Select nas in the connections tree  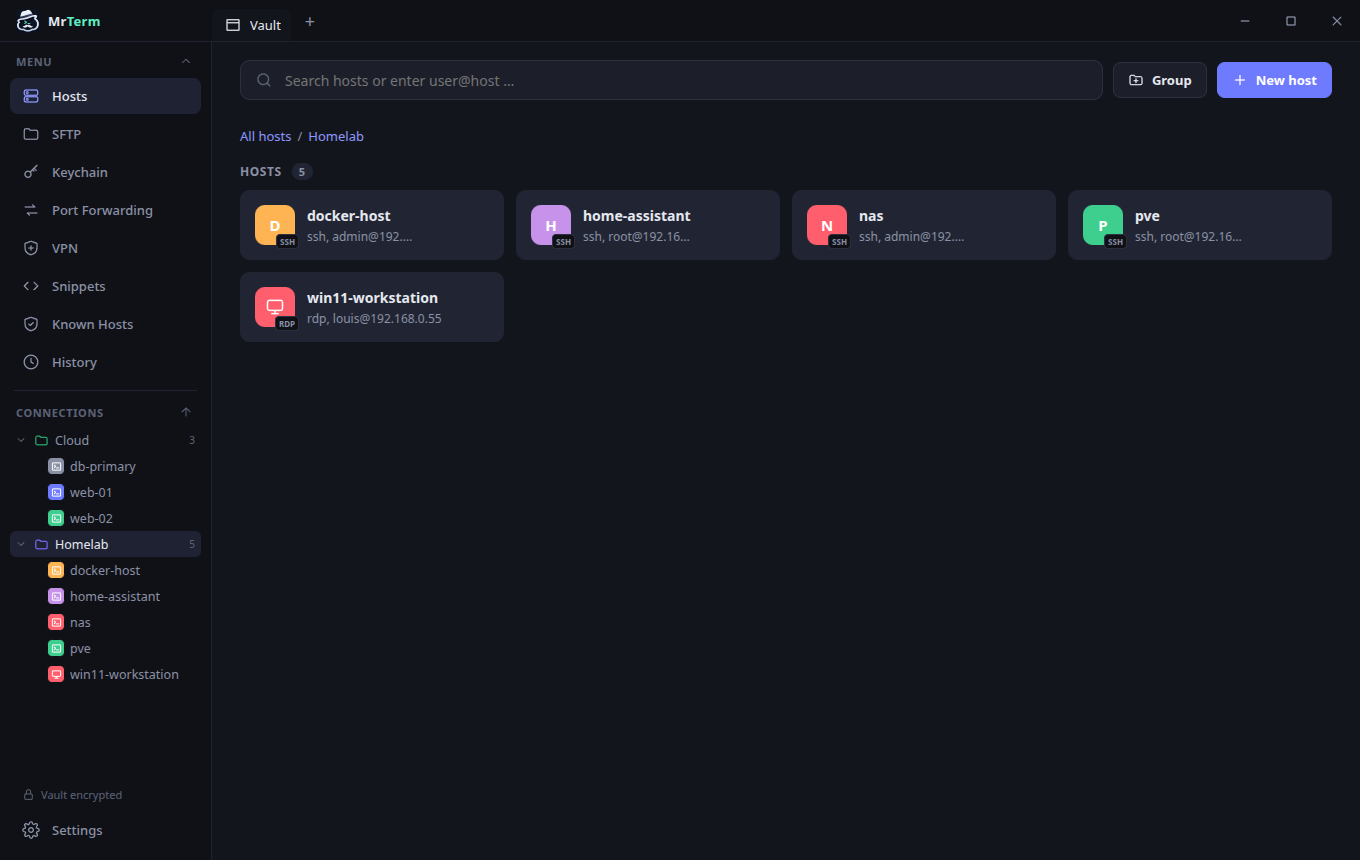(105, 622)
